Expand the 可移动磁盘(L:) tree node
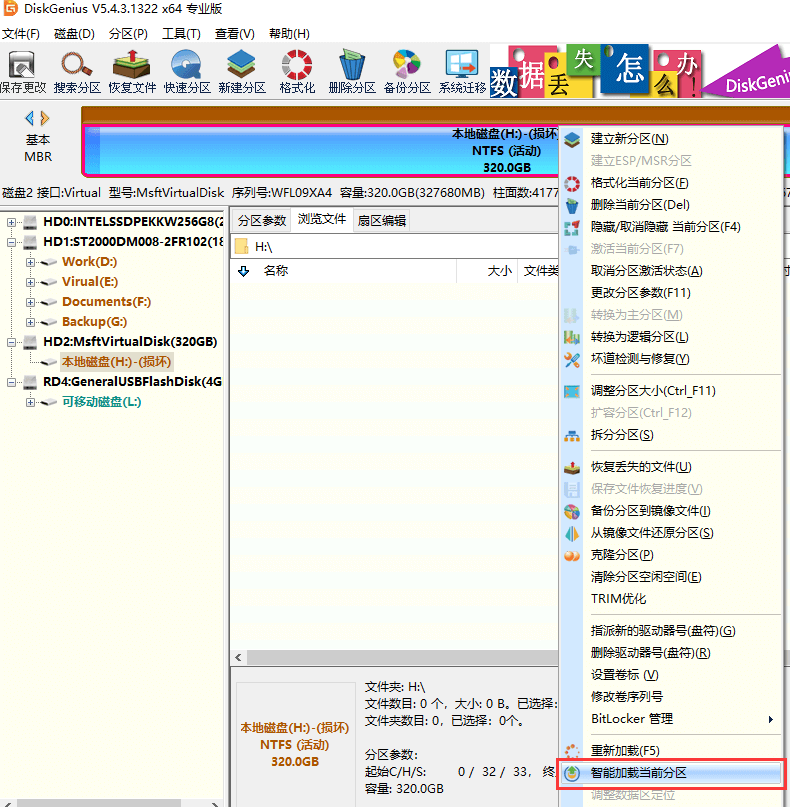The width and height of the screenshot is (790, 807). [31, 402]
